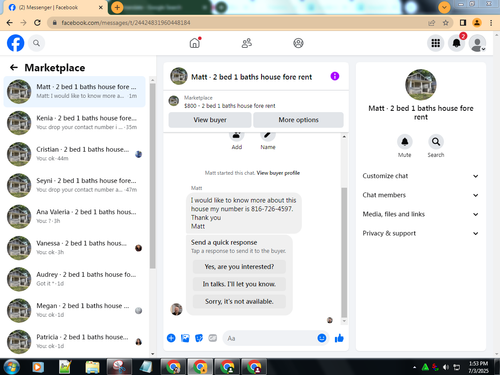Open Chrome's three-dot menu
This screenshot has height=375, width=500.
pos(491,23)
